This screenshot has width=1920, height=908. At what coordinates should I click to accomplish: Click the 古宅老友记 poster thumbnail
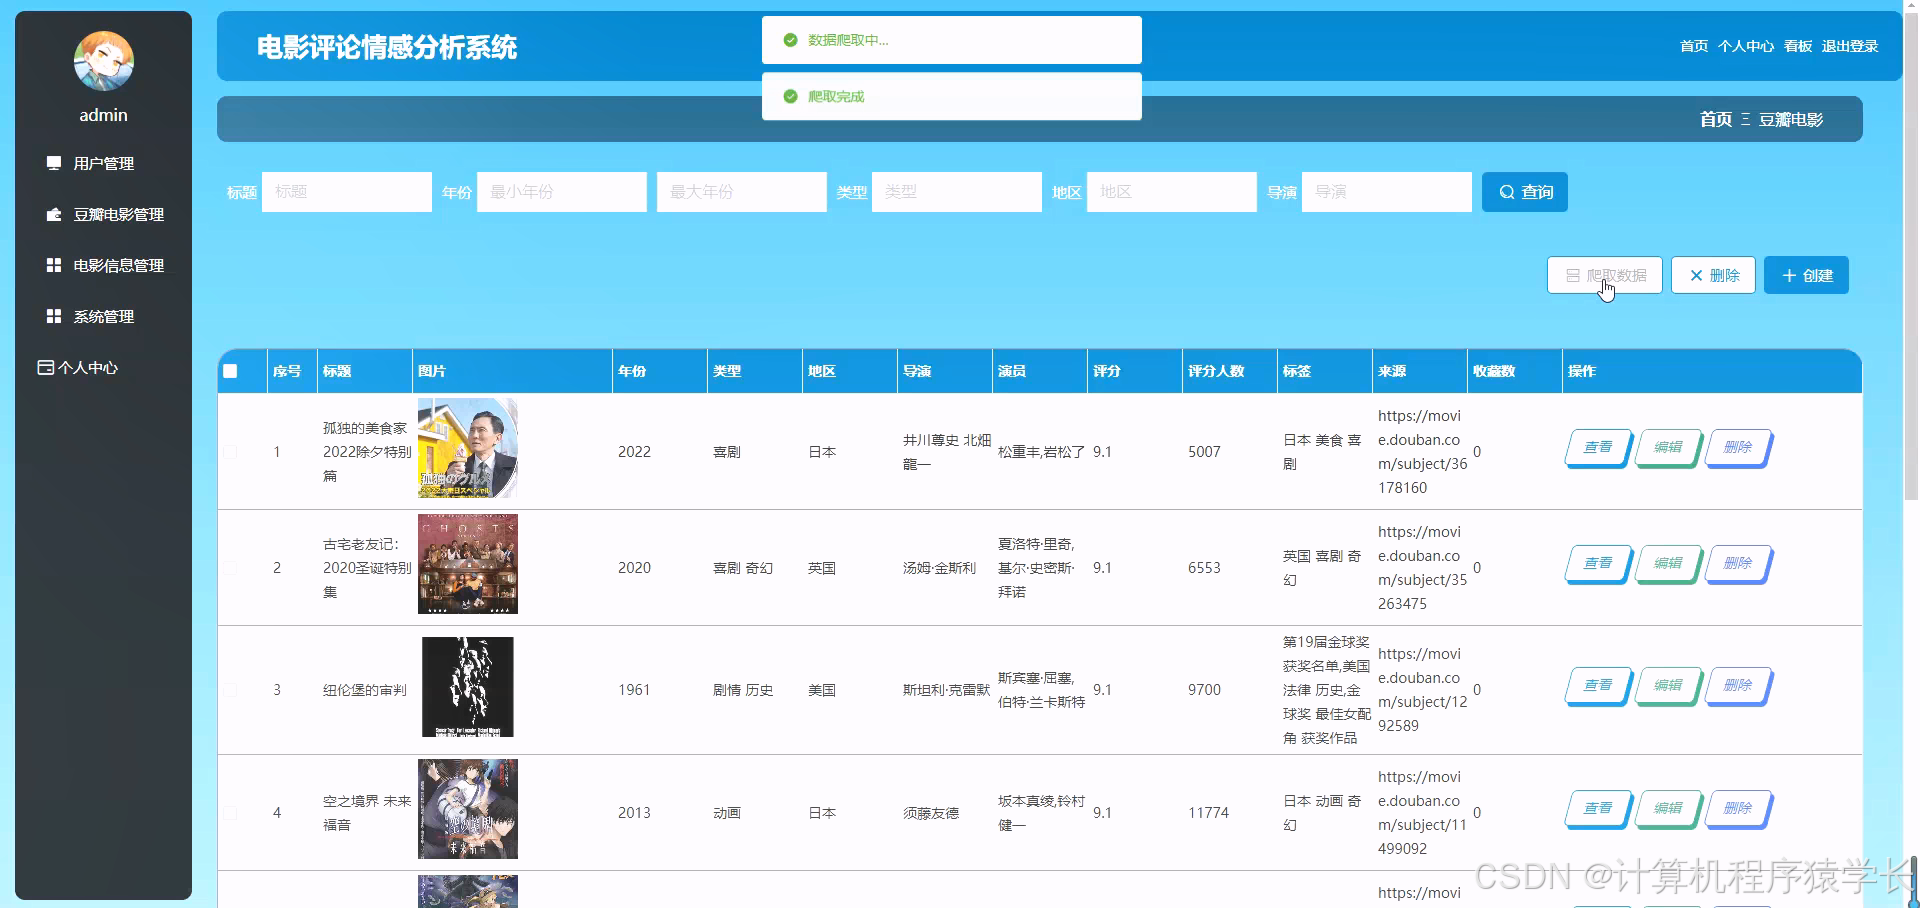pos(468,564)
